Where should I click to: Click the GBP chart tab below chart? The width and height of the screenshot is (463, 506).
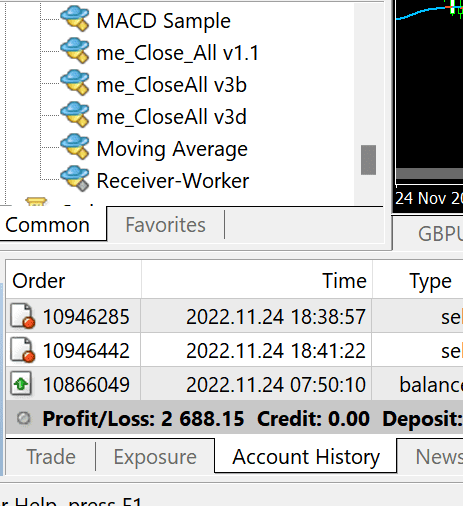click(x=440, y=233)
